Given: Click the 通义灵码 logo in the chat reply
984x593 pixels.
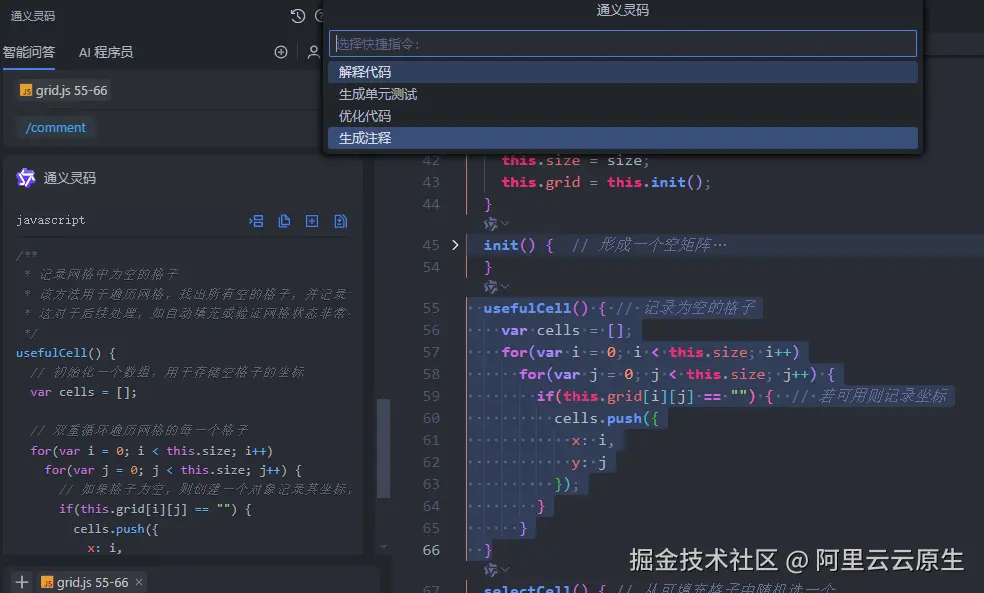Looking at the screenshot, I should click(x=26, y=178).
